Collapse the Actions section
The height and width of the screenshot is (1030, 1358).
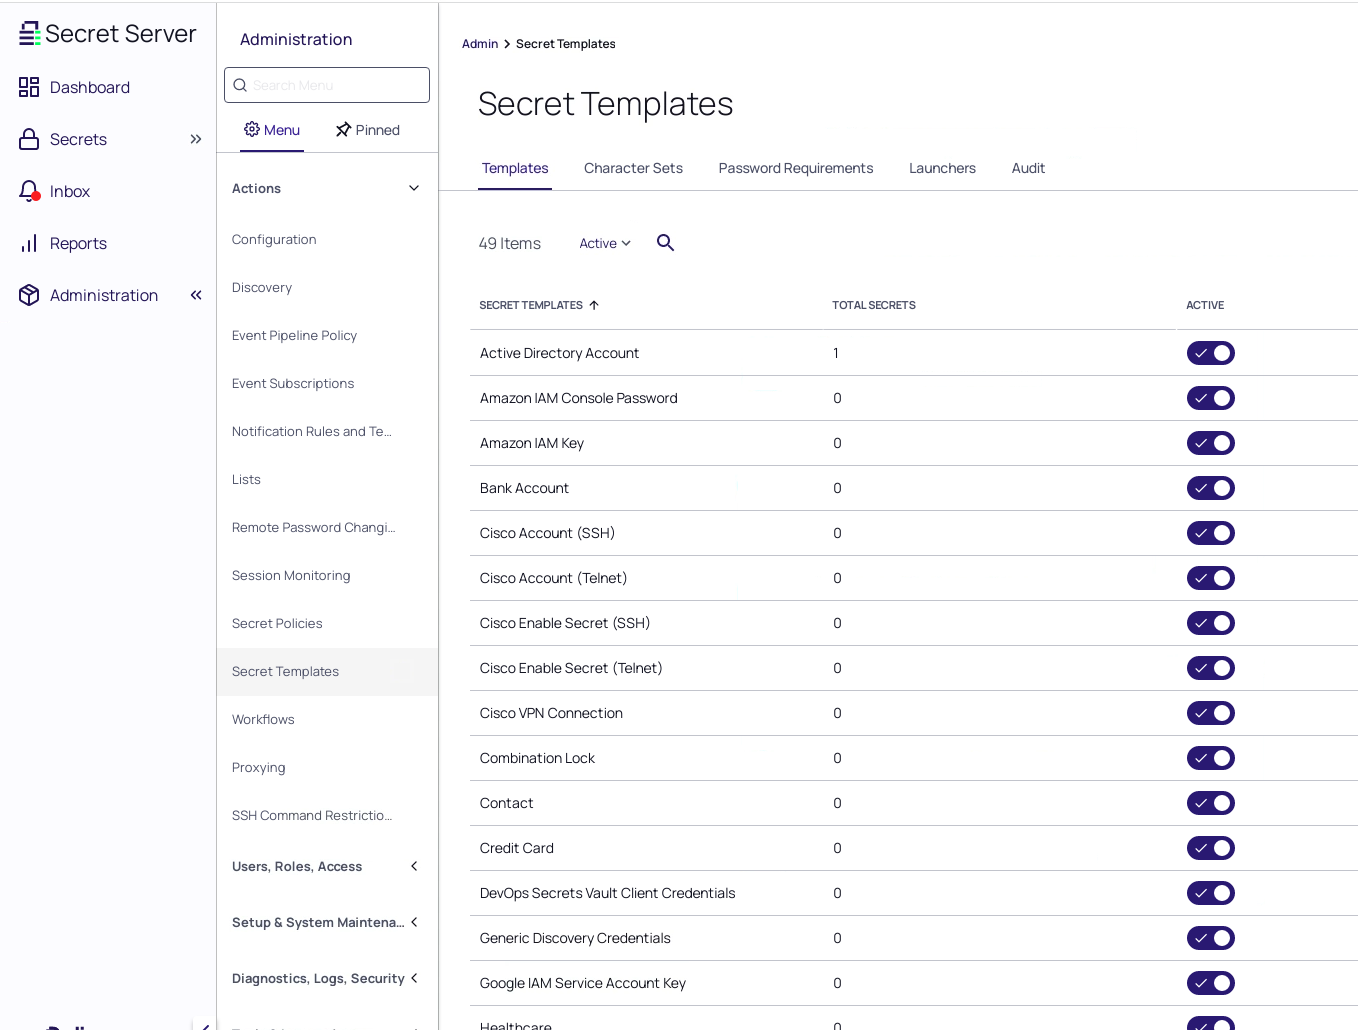(x=413, y=187)
